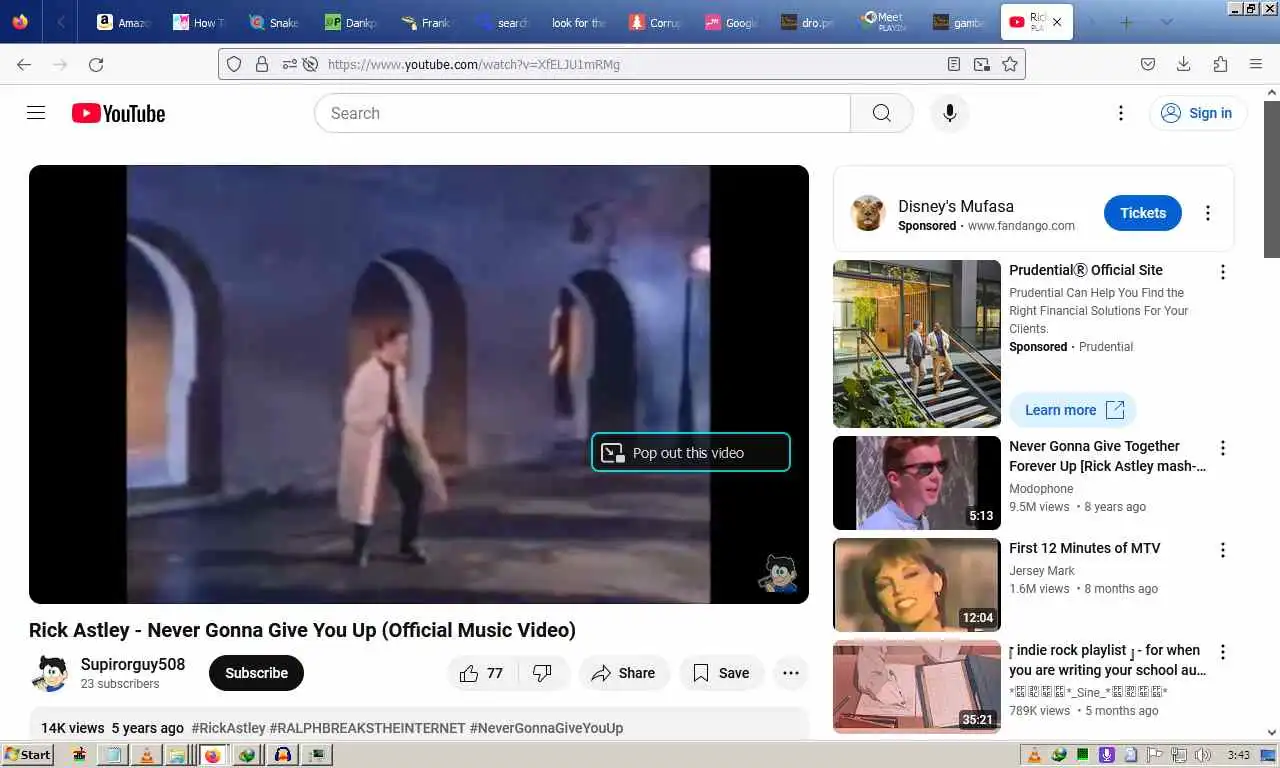
Task: Click the Firefox taskbar button
Action: point(213,755)
